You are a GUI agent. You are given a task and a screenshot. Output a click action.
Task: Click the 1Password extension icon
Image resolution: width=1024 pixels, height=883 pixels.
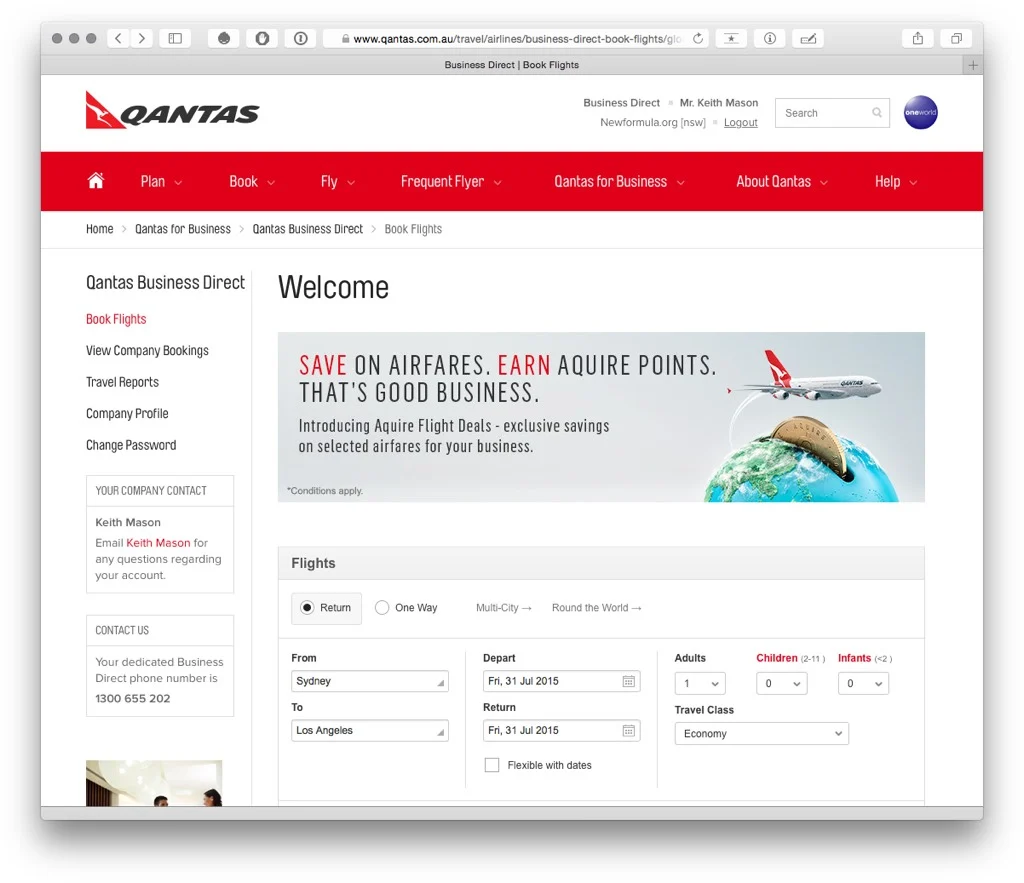coord(300,39)
